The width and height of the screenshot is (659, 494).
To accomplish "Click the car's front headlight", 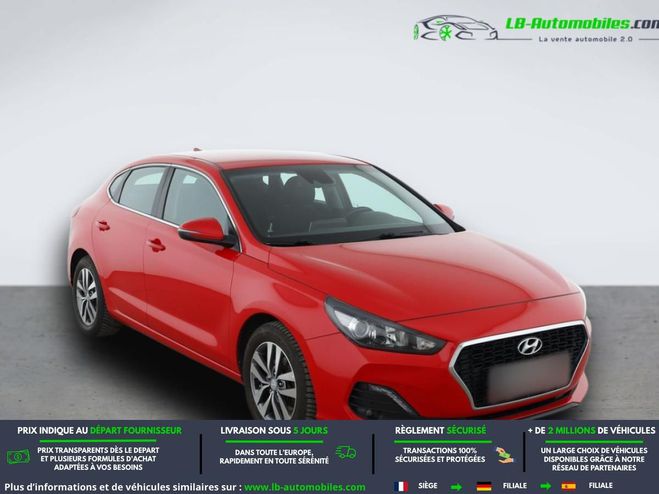I will point(385,328).
